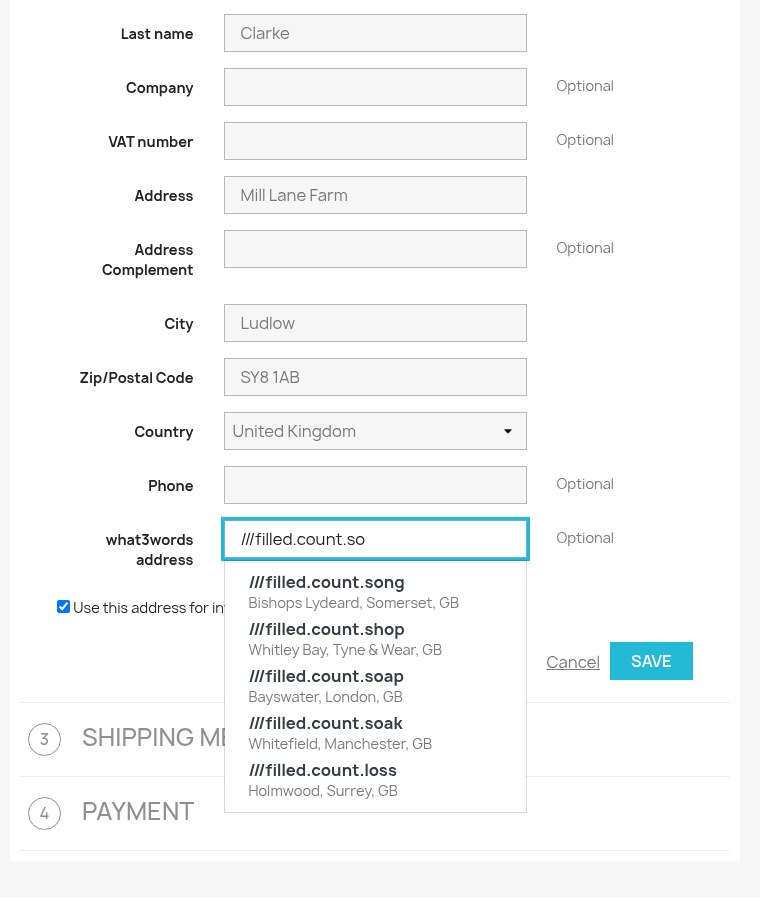Focus the empty Company input field
The height and width of the screenshot is (900, 760).
click(375, 87)
